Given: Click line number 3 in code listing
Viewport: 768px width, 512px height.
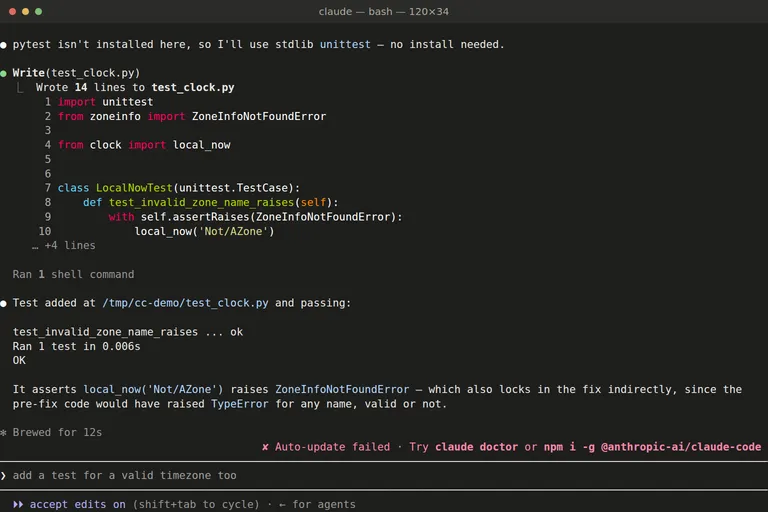Looking at the screenshot, I should pos(48,130).
